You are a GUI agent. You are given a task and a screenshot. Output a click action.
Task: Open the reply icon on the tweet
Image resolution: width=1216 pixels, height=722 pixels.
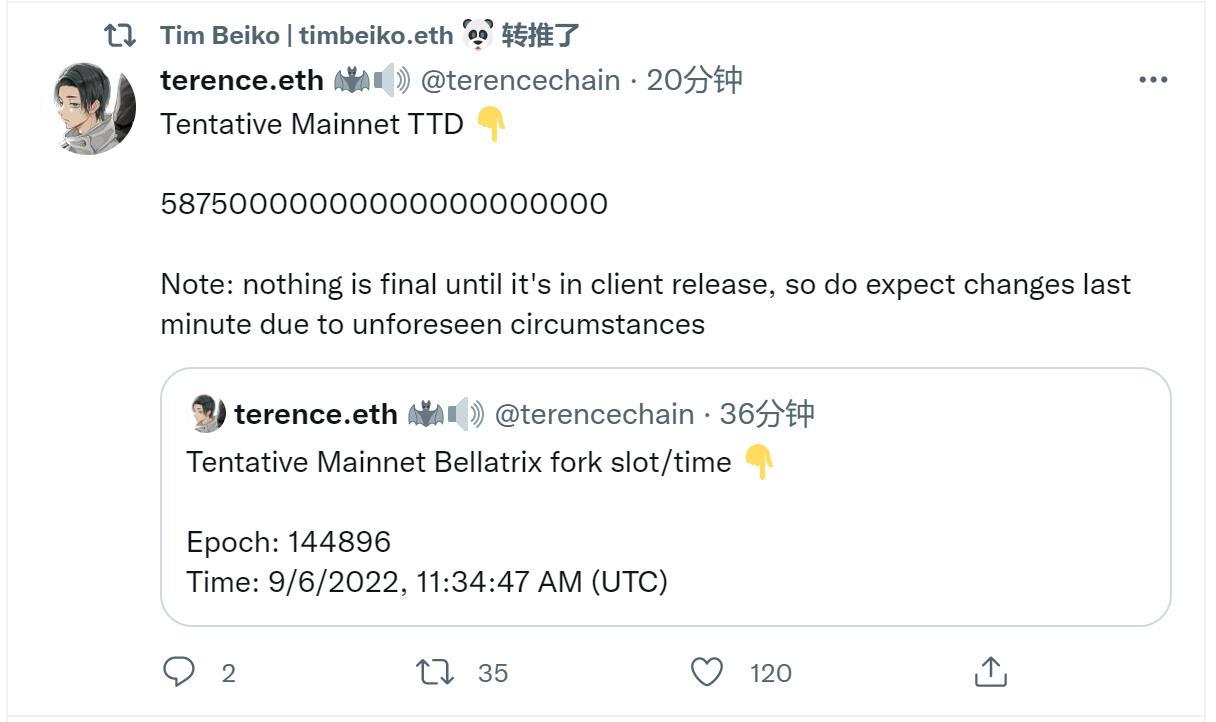coord(180,672)
